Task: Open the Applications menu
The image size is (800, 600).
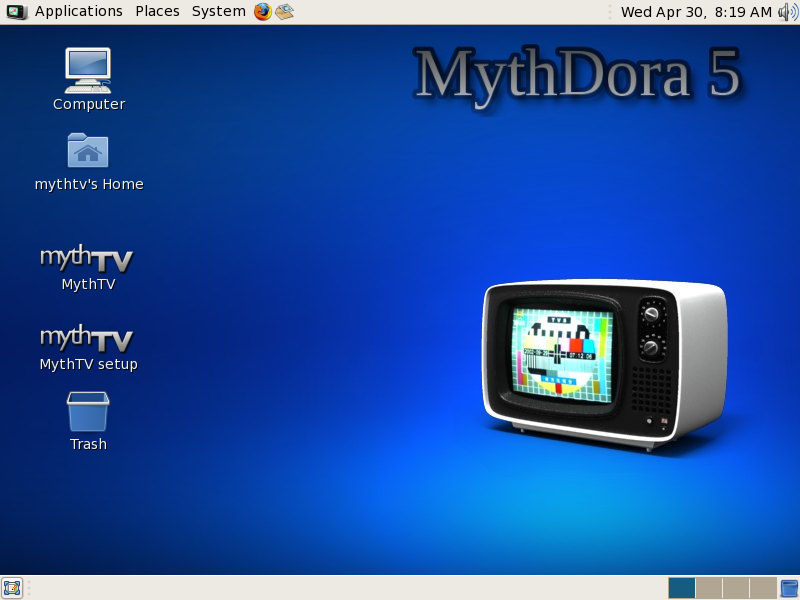Action: (x=79, y=11)
